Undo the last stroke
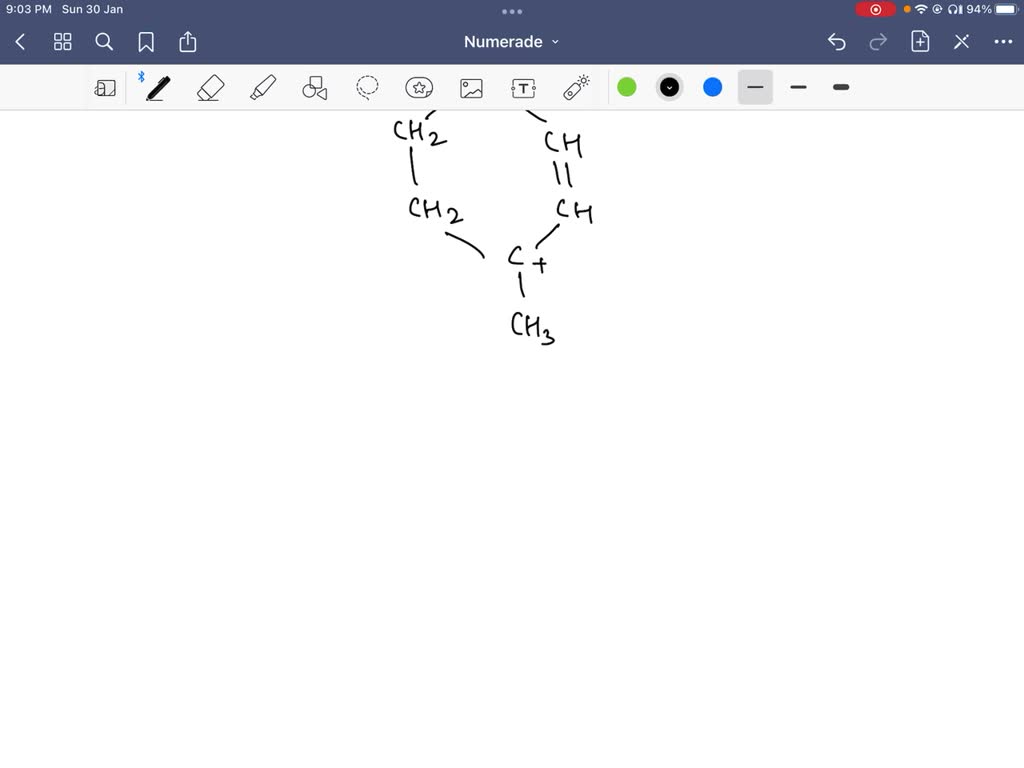The height and width of the screenshot is (768, 1024). tap(837, 42)
